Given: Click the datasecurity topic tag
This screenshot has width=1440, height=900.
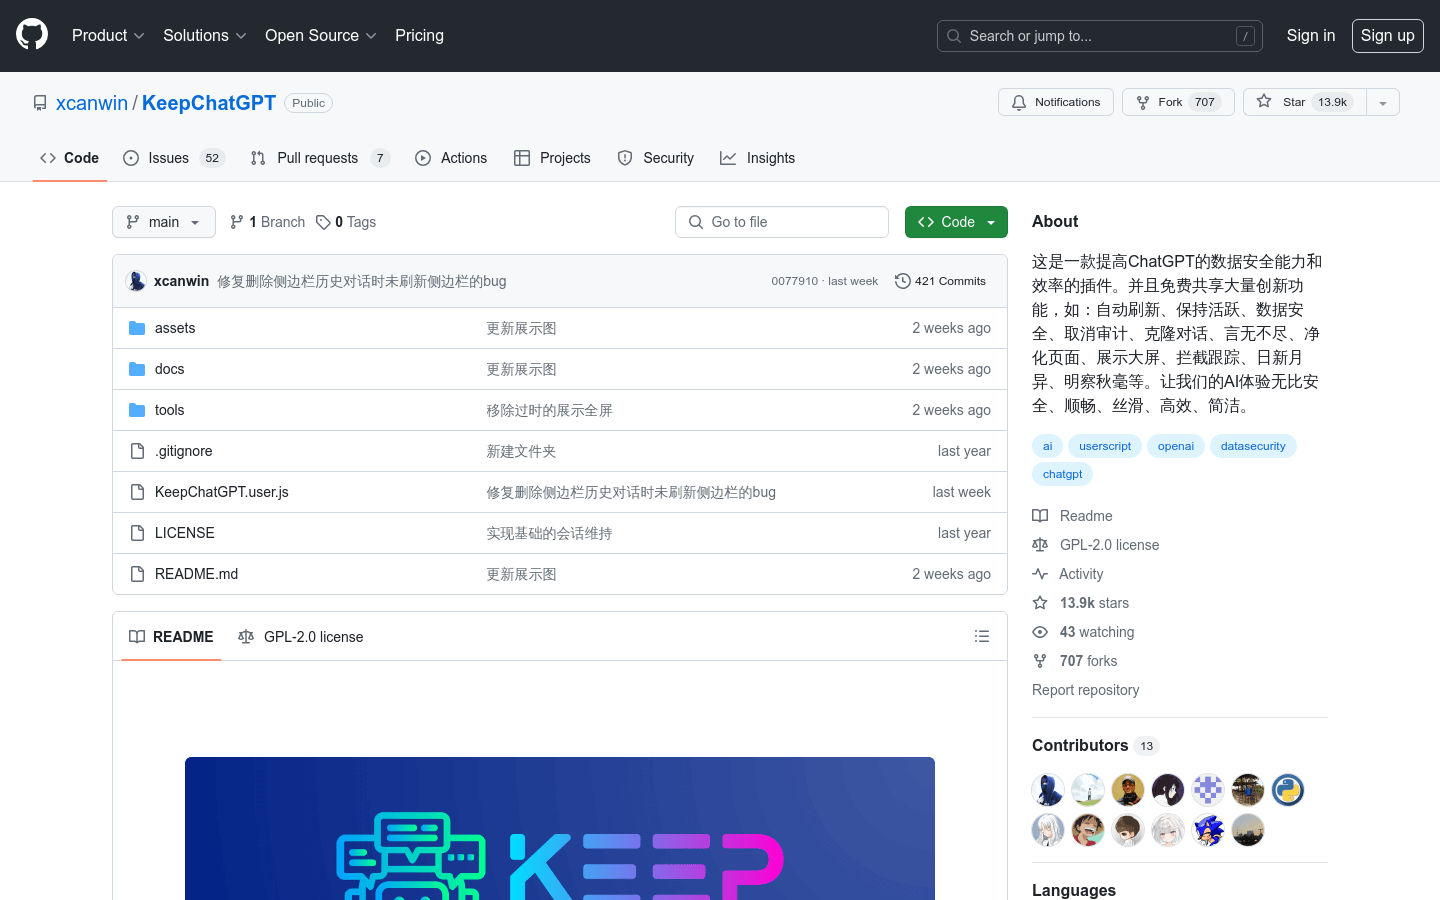Looking at the screenshot, I should (1253, 446).
